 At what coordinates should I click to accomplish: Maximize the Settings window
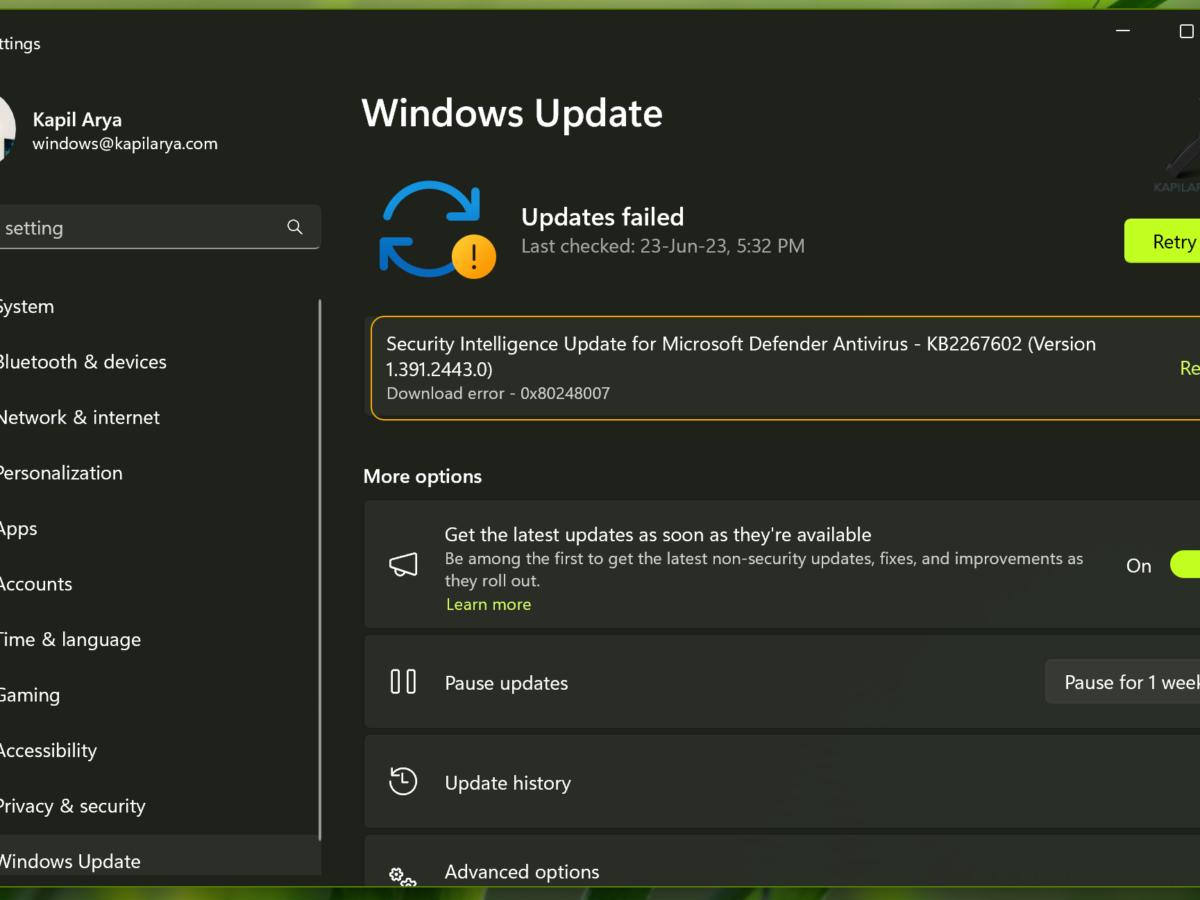tap(1186, 31)
